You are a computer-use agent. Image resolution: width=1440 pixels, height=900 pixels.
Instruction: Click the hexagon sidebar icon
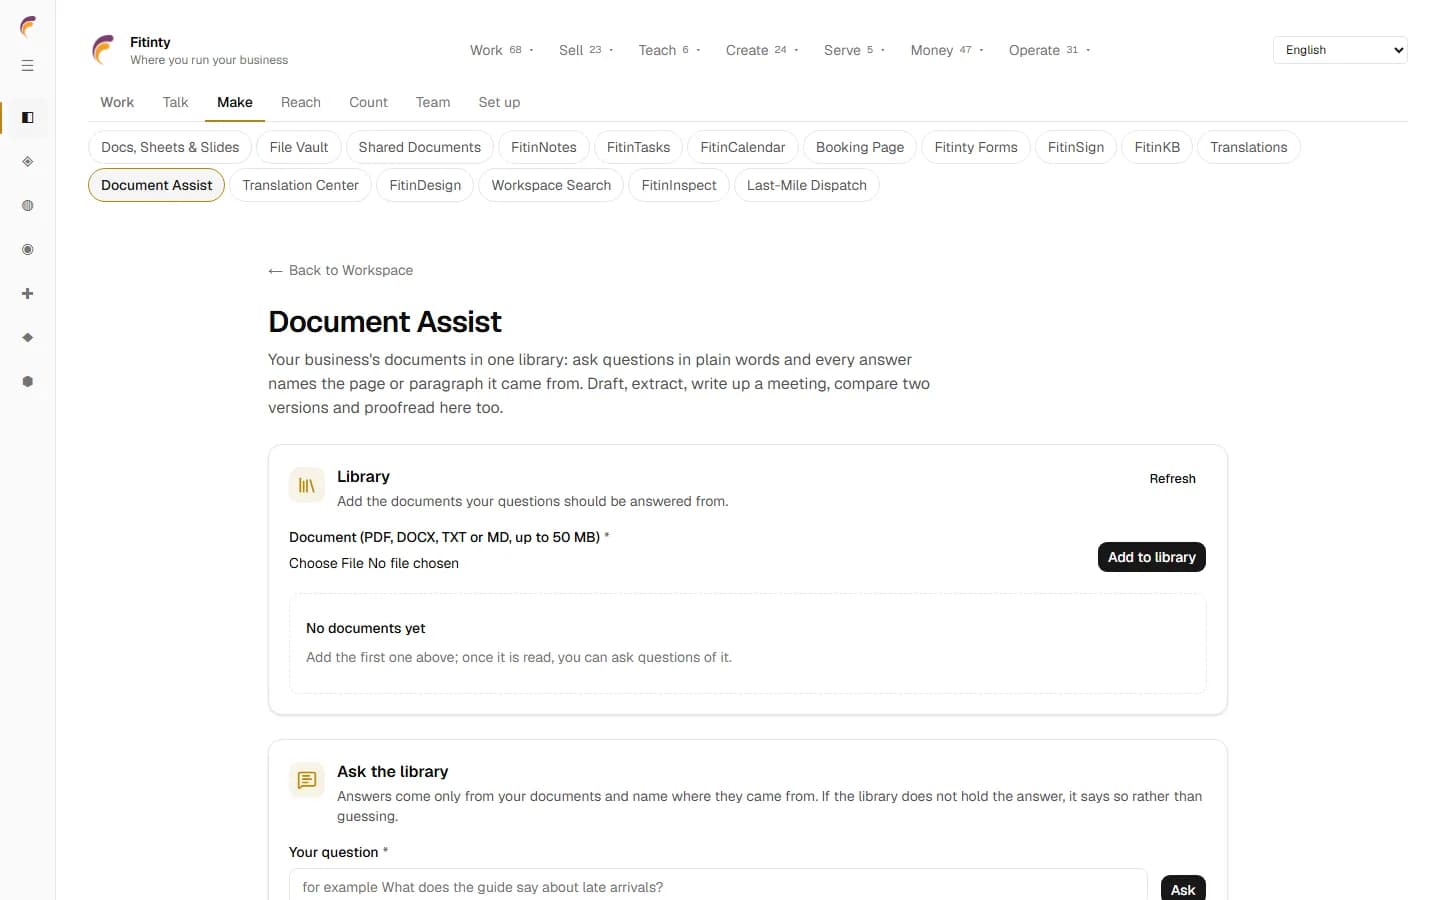coord(27,382)
